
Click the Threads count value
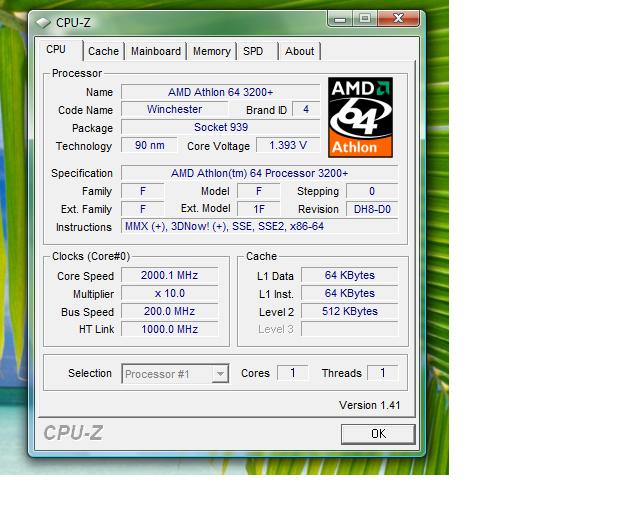pos(382,372)
